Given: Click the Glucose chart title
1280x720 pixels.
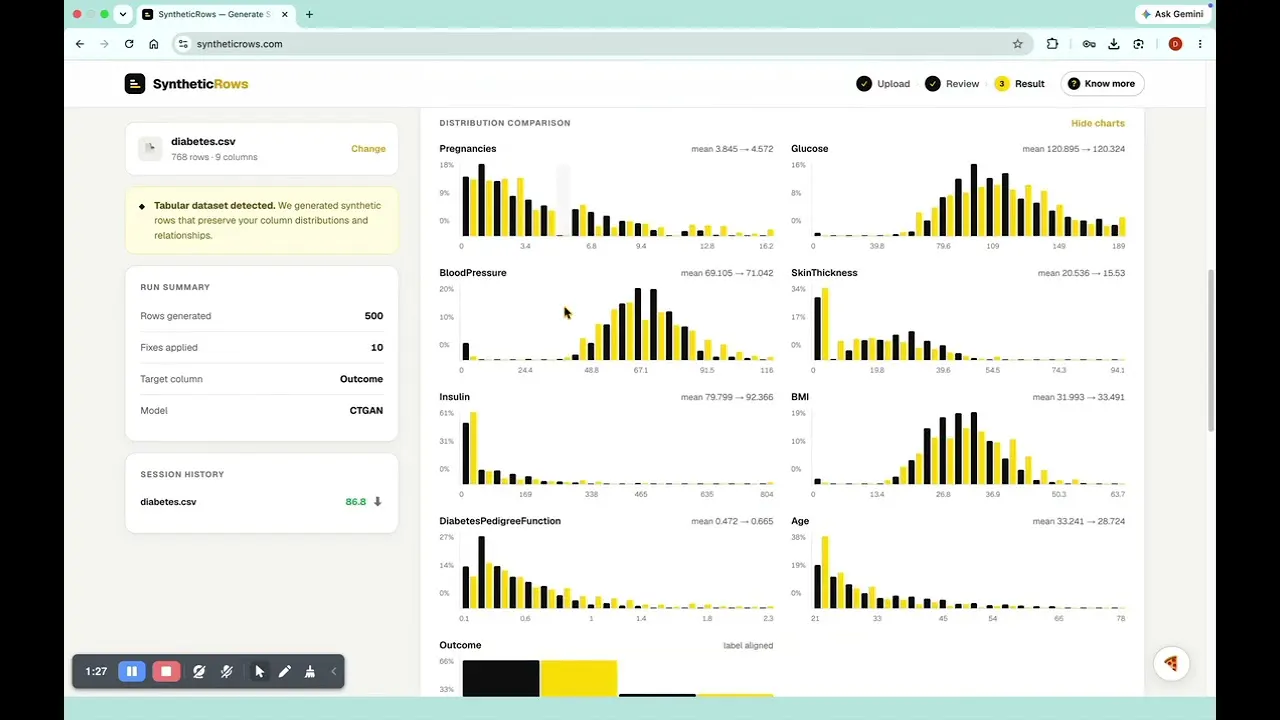Looking at the screenshot, I should (x=810, y=149).
